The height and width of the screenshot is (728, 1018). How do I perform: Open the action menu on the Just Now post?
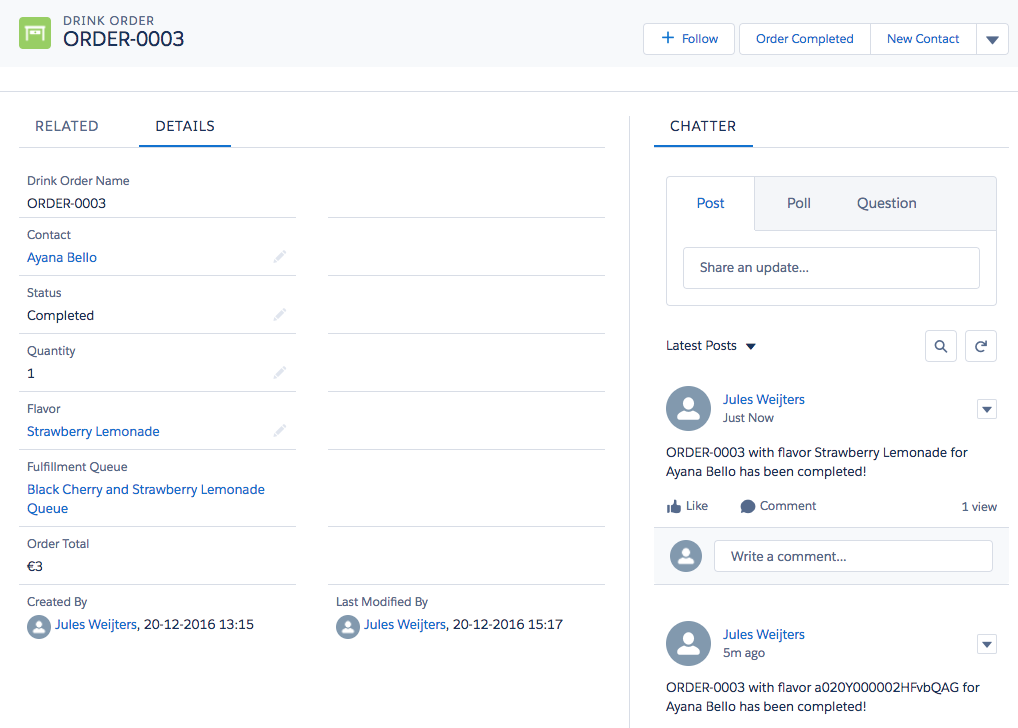[986, 409]
